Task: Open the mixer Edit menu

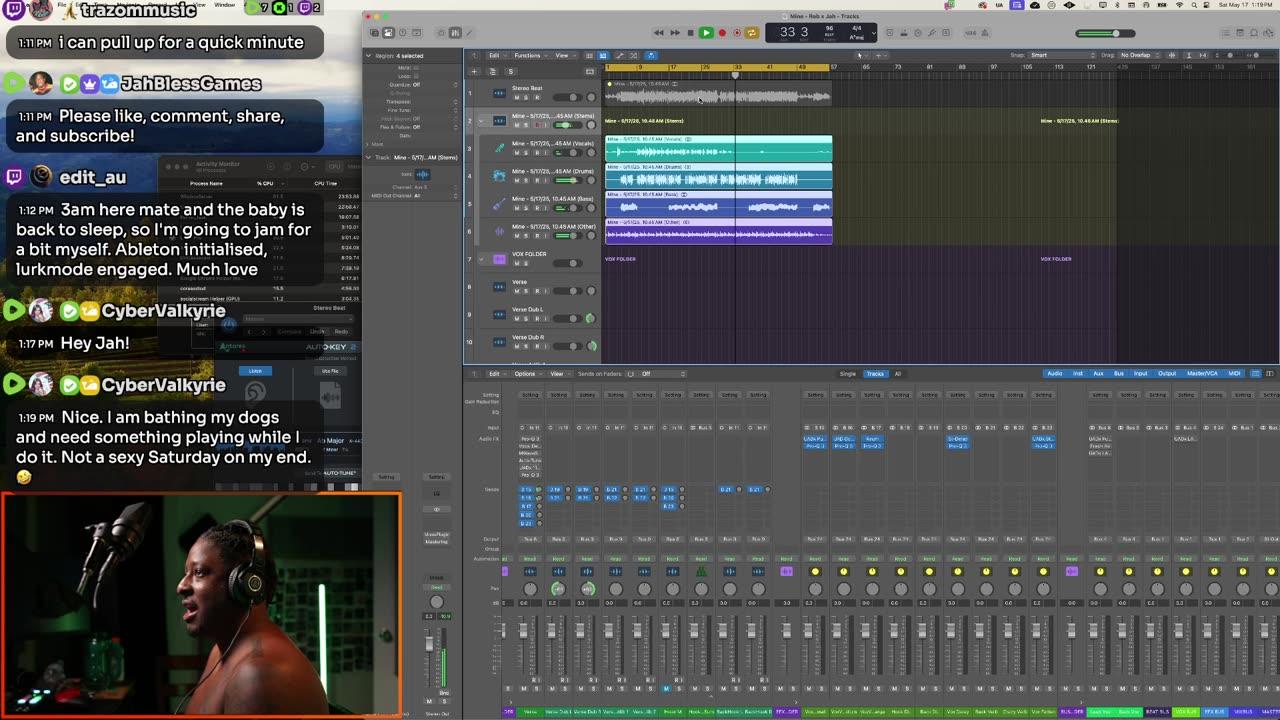Action: 495,374
